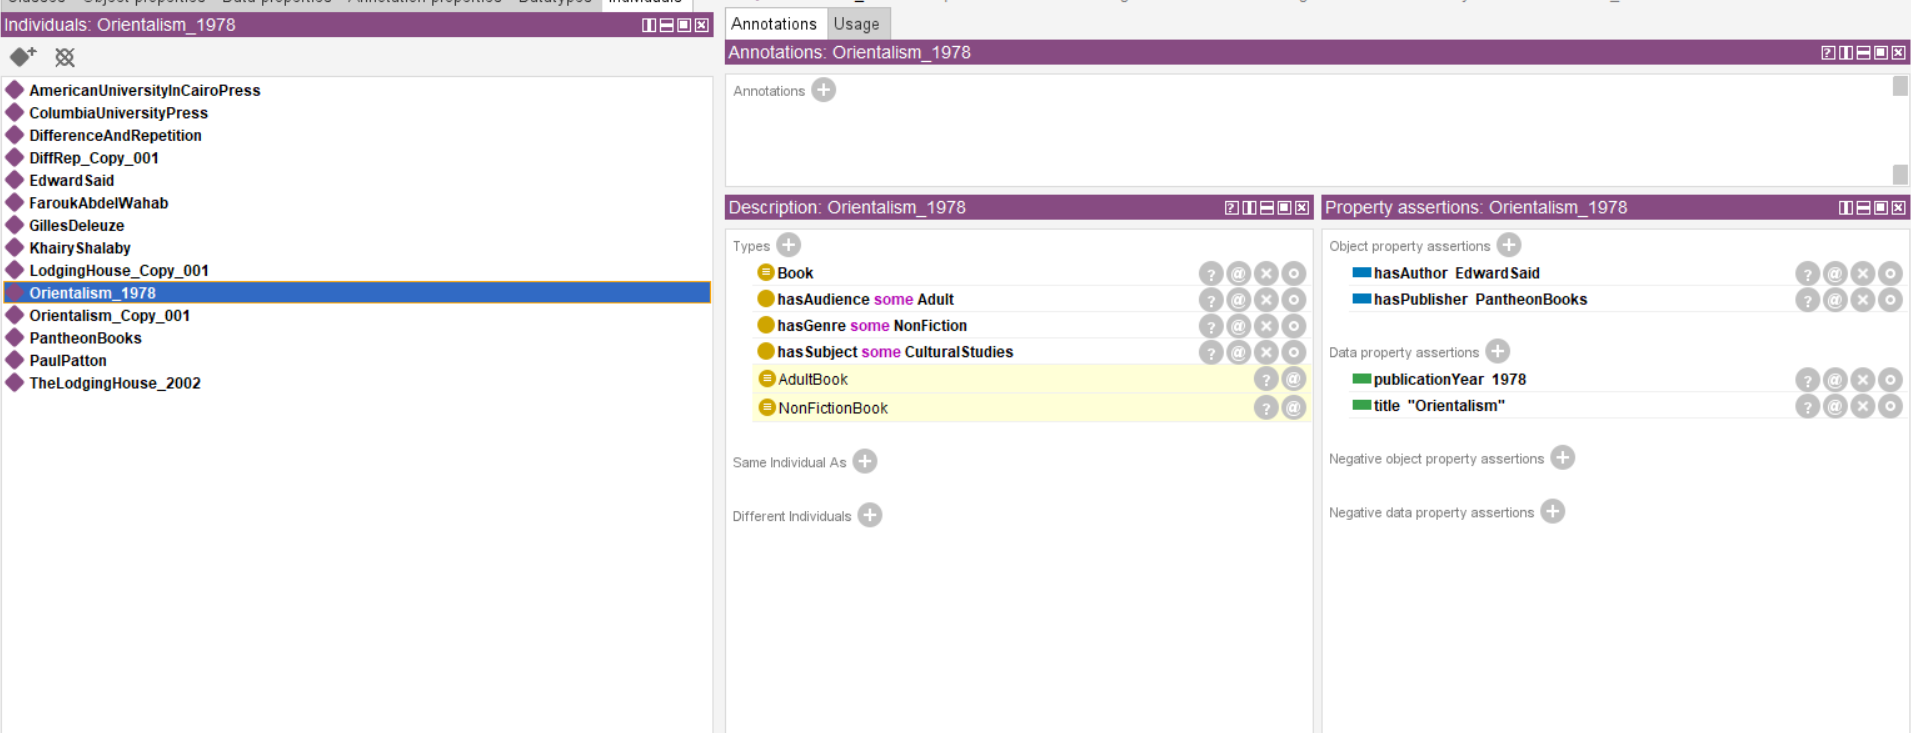The width and height of the screenshot is (1911, 733).
Task: Add a Different Individuals entry
Action: coord(870,515)
